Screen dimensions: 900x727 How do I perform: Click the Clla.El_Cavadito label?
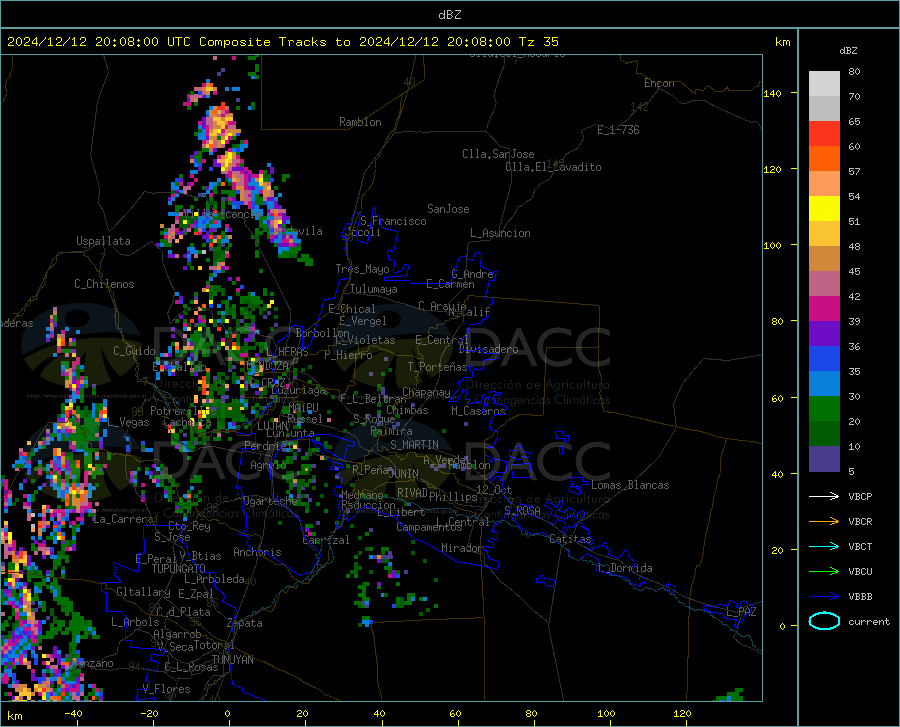point(553,167)
